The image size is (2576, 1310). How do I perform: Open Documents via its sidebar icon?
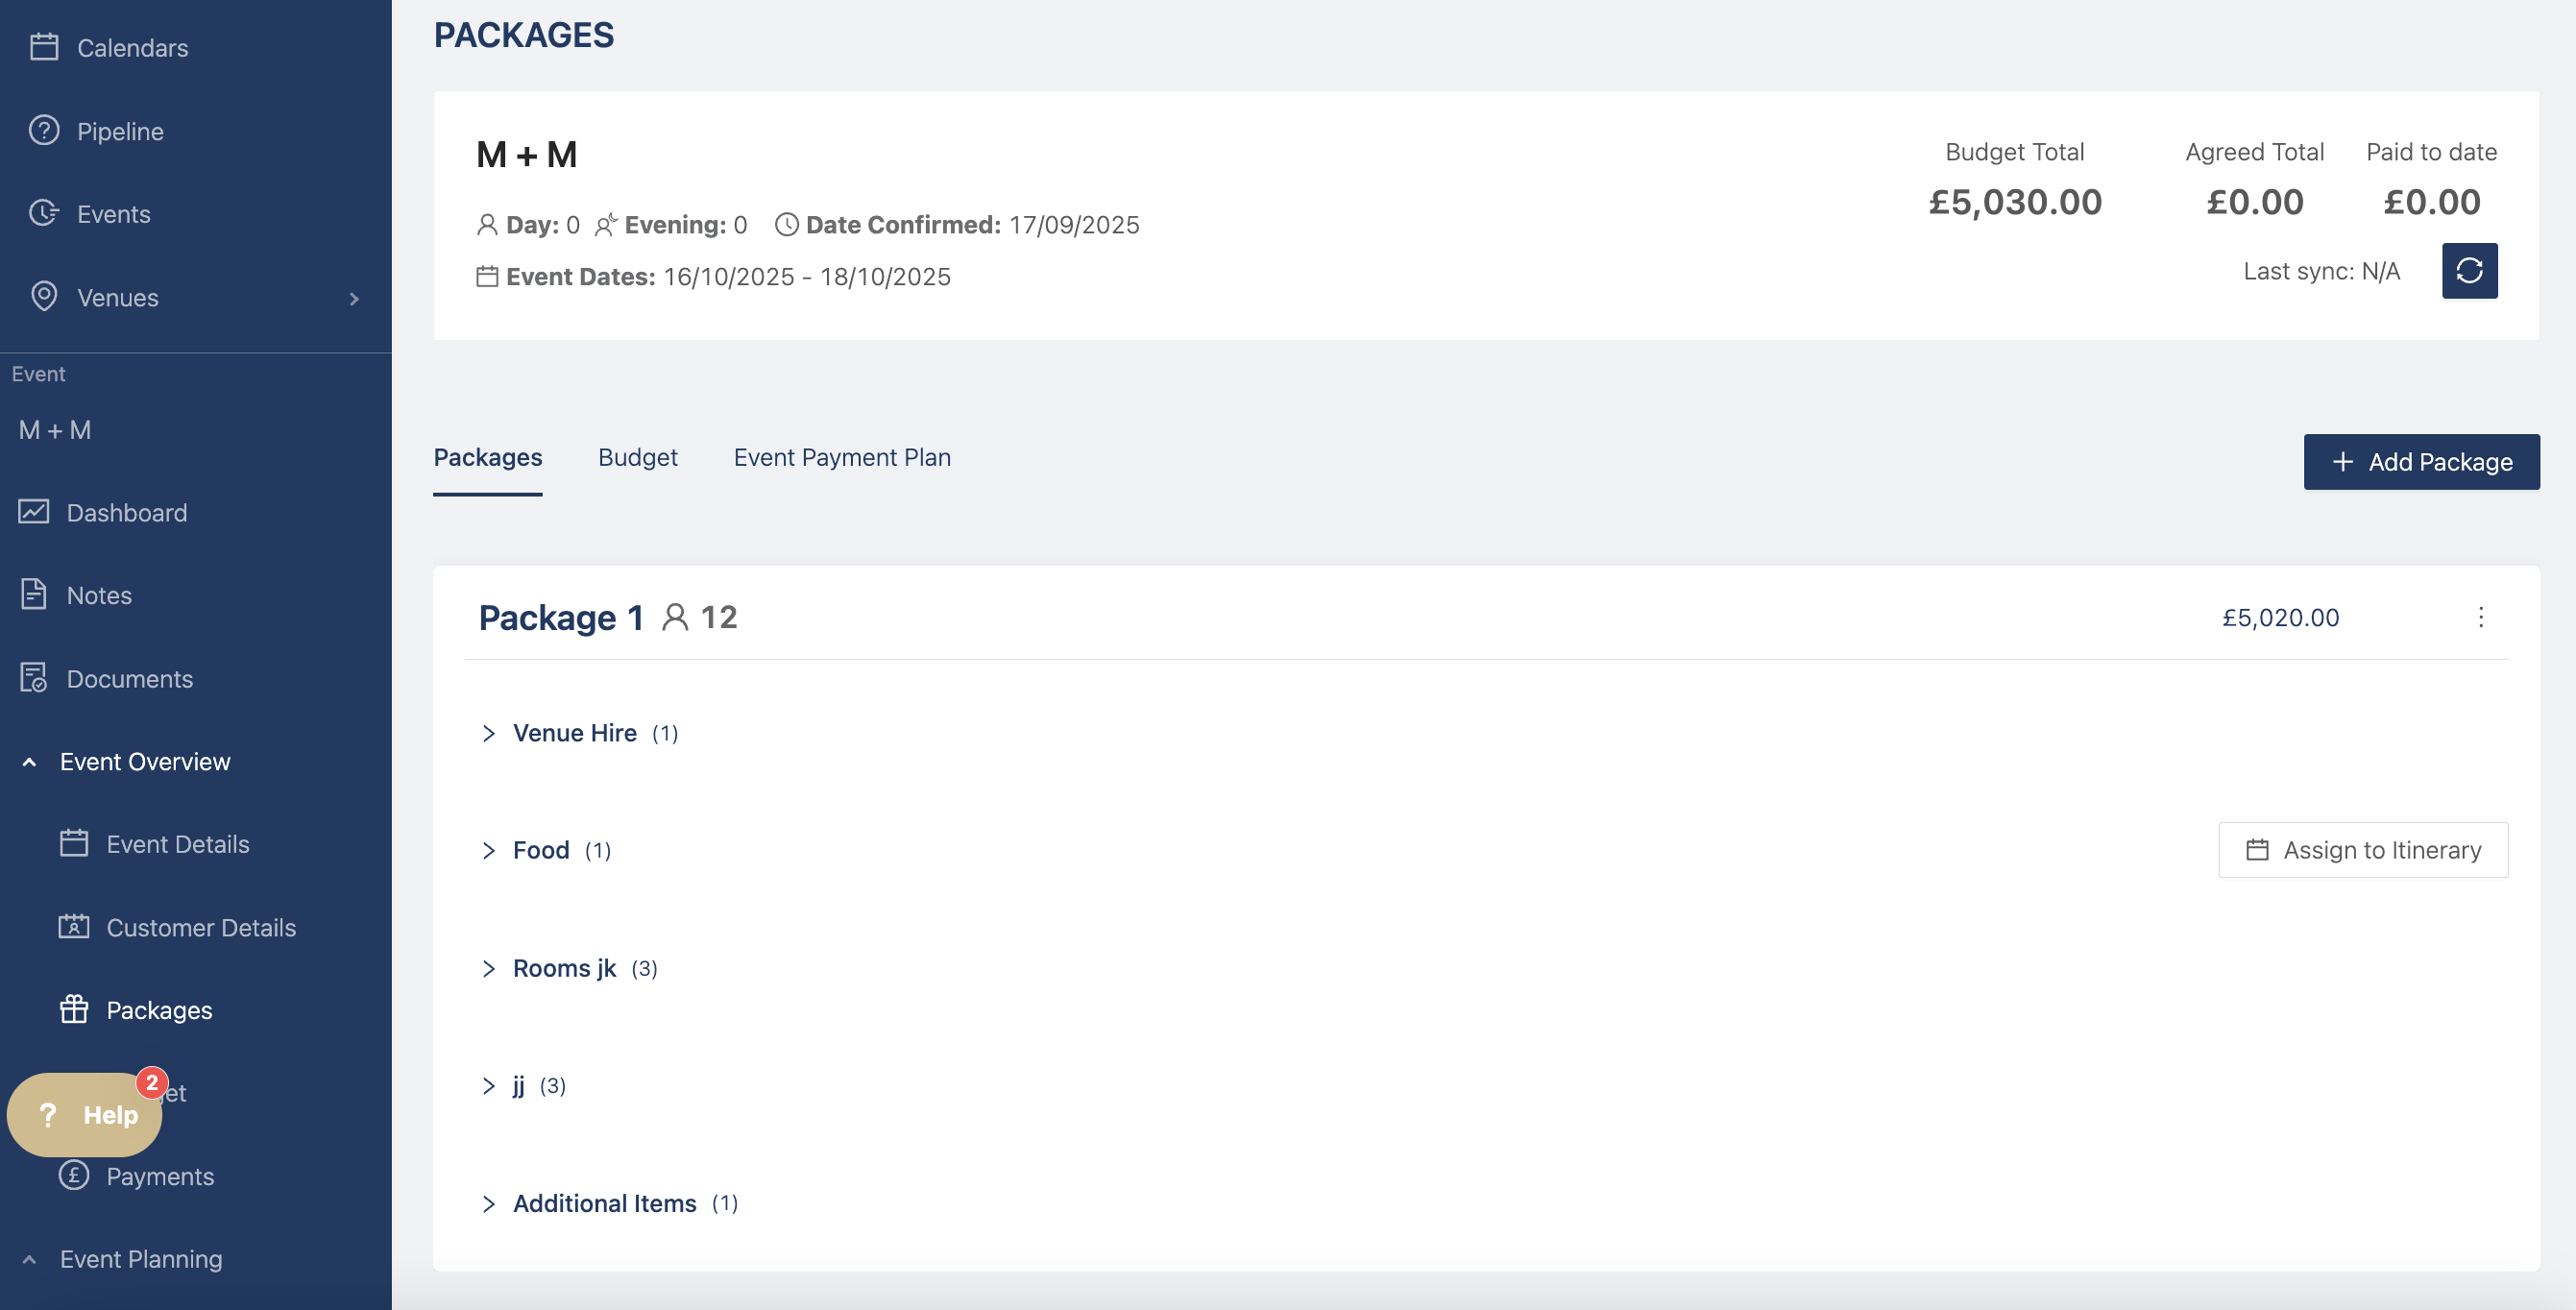(34, 678)
